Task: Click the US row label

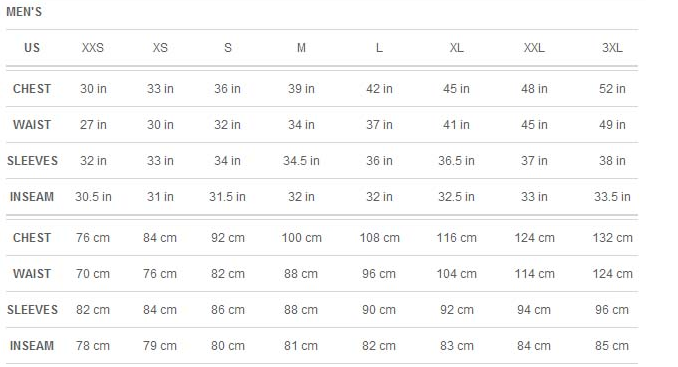Action: pos(32,48)
